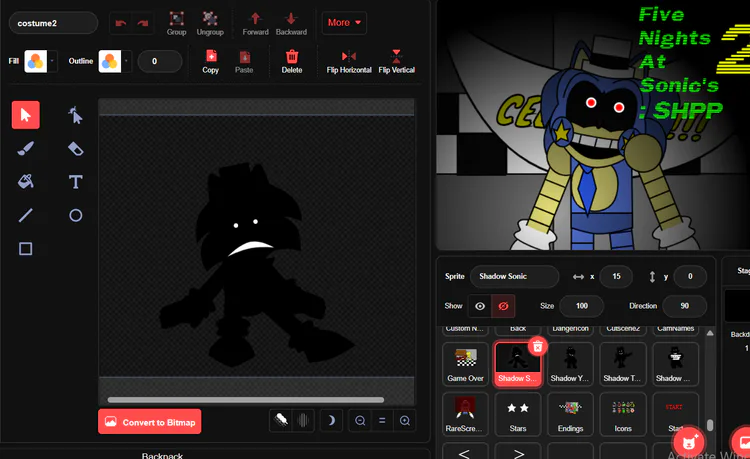Open the Outline color picker
Screen dimensions: 750x459
pyautogui.click(x=110, y=61)
